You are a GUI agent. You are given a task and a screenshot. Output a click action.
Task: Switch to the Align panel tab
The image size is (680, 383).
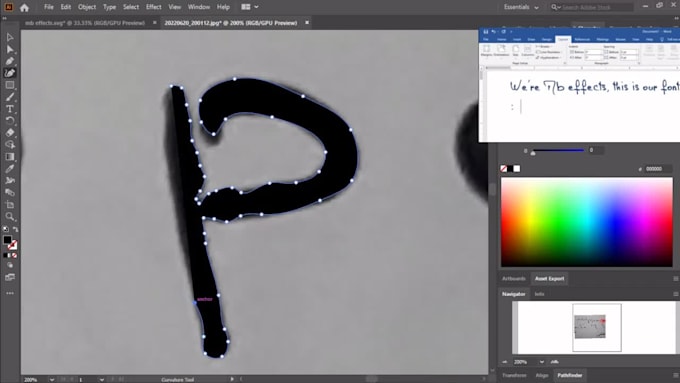542,375
